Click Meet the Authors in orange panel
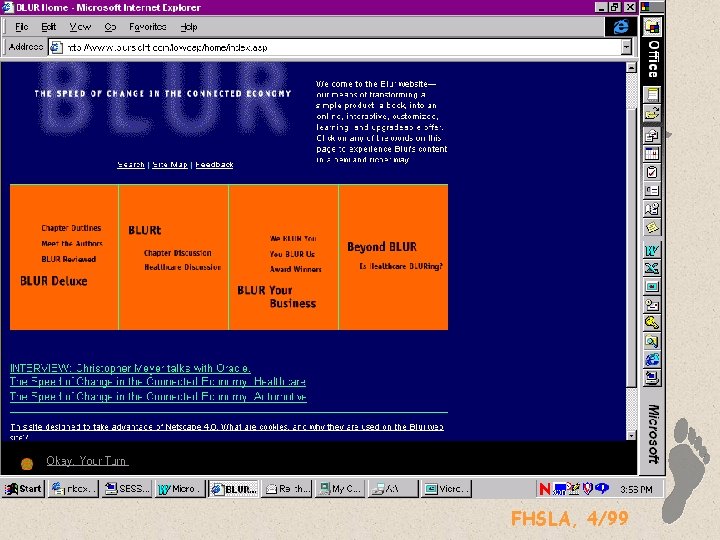Viewport: 720px width, 540px height. pyautogui.click(x=72, y=243)
